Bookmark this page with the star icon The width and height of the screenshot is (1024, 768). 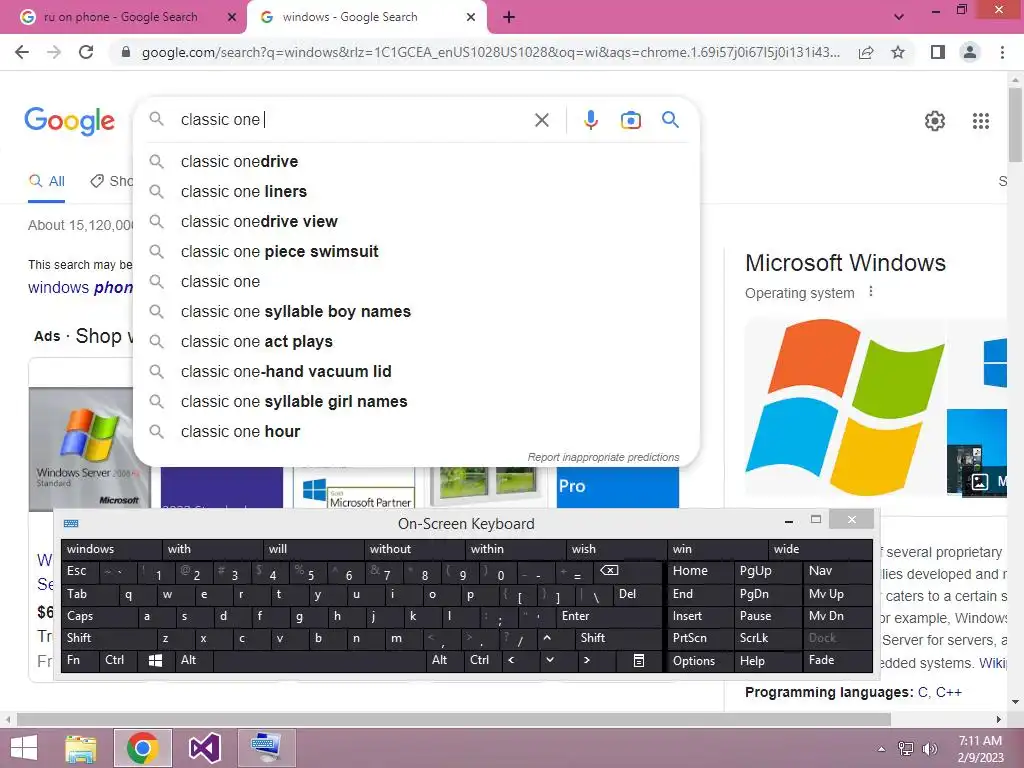(898, 52)
